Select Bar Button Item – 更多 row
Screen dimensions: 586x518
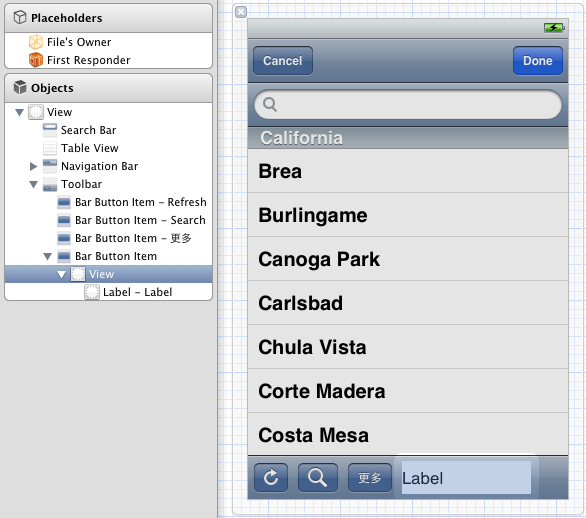point(108,238)
